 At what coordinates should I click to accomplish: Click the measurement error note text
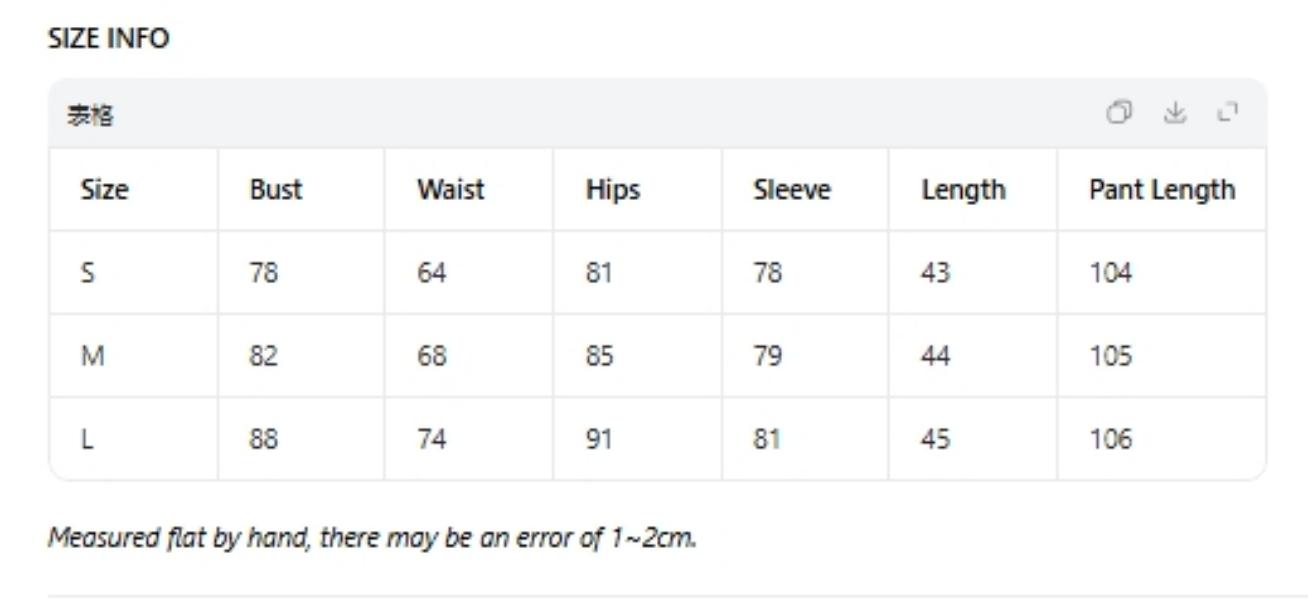[x=372, y=538]
